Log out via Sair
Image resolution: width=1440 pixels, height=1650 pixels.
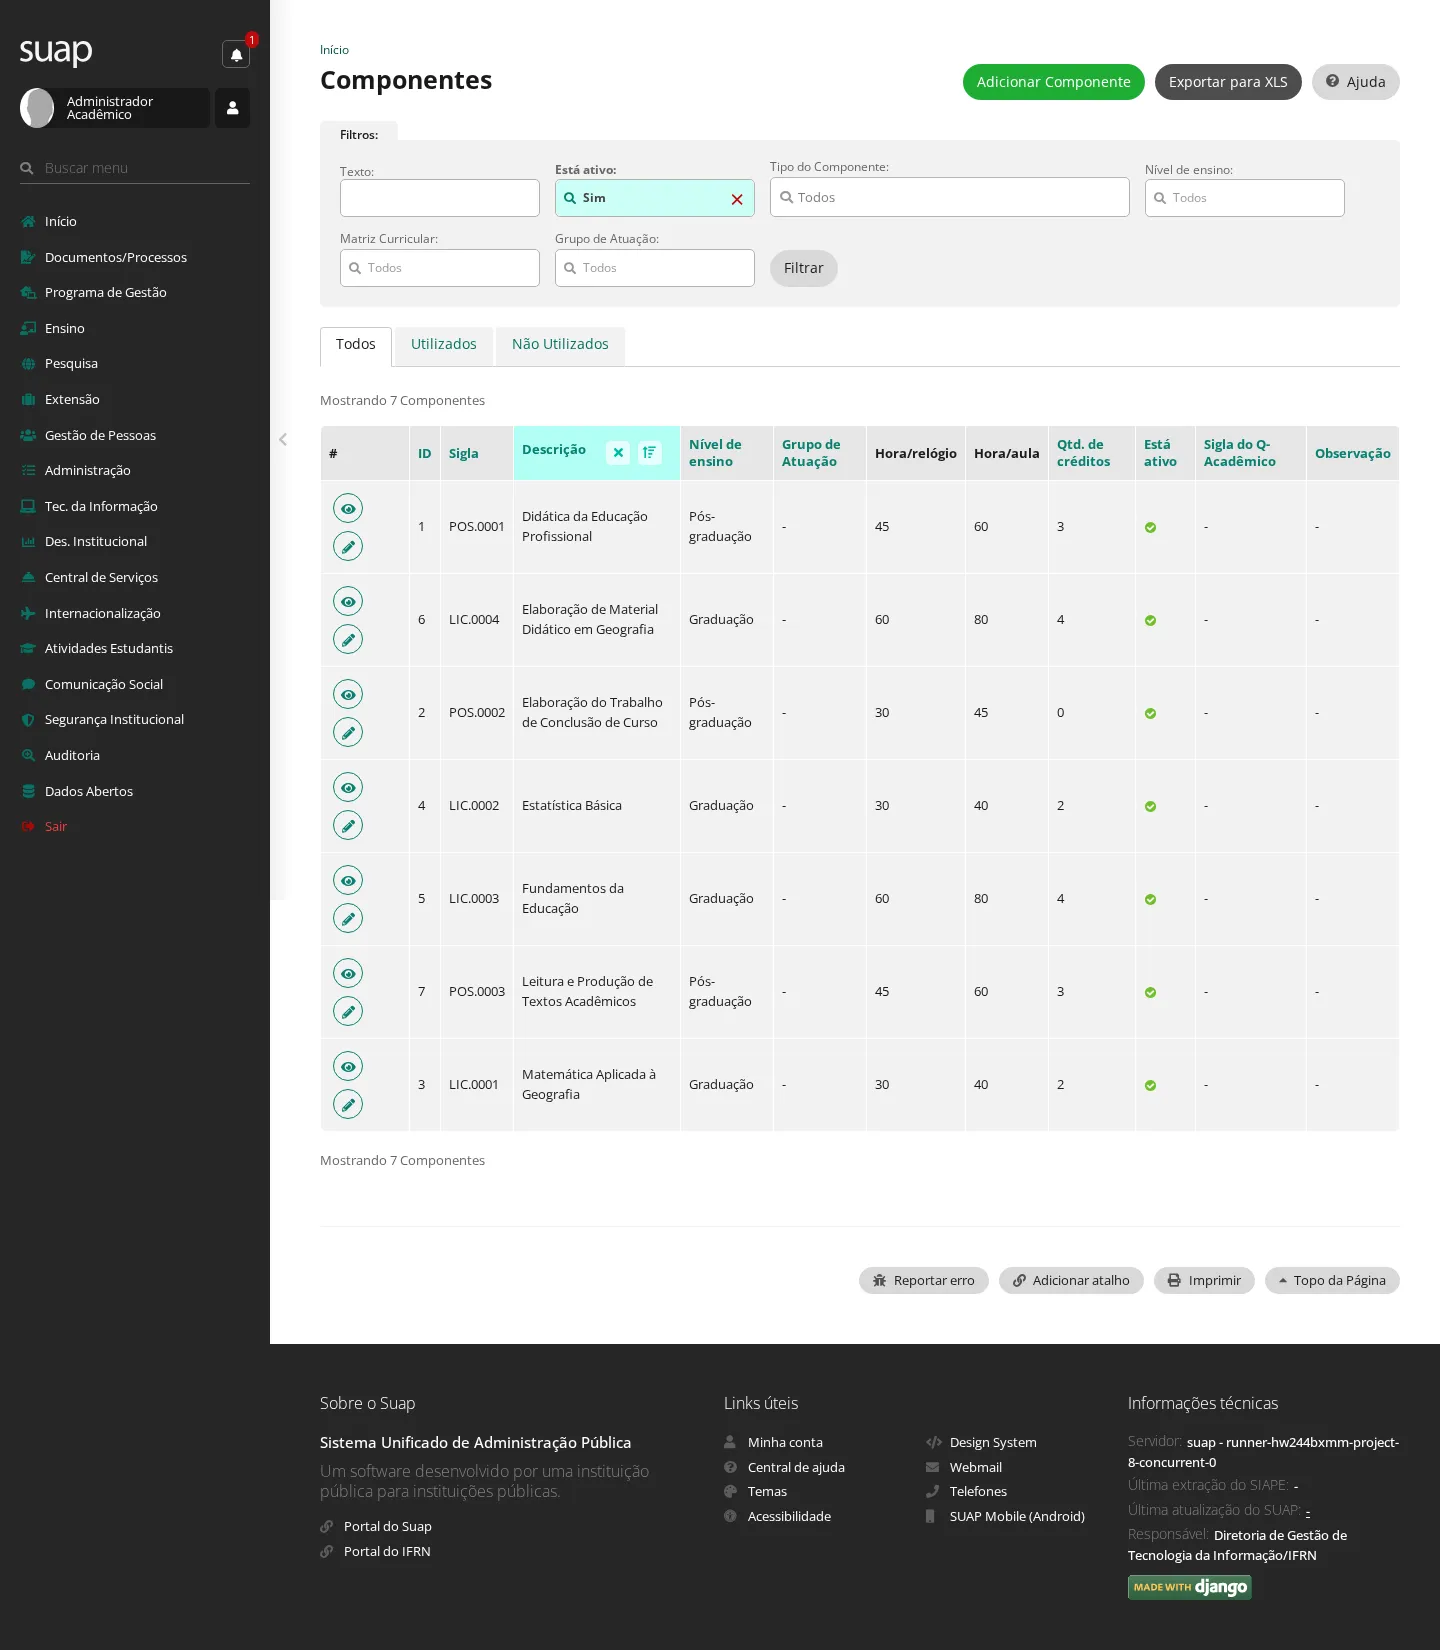tap(56, 826)
